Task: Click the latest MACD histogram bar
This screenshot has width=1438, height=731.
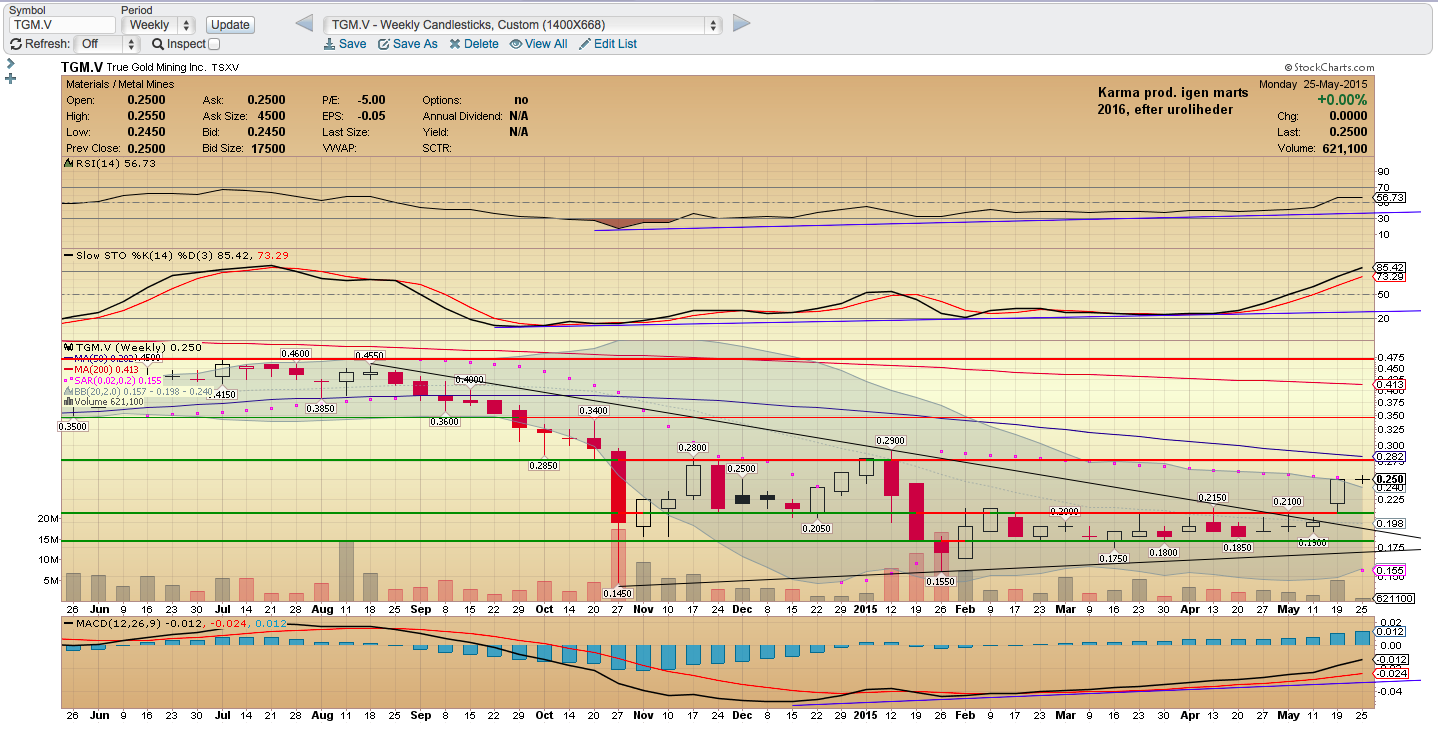Action: tap(1361, 638)
